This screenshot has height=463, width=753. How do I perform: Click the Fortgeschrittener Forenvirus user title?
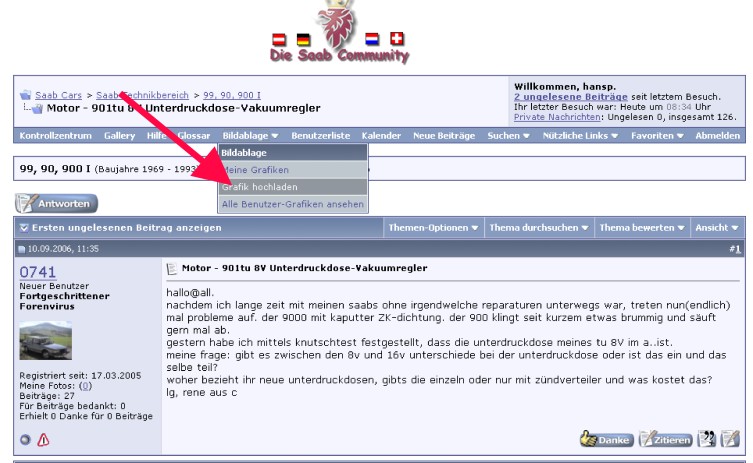pyautogui.click(x=64, y=301)
